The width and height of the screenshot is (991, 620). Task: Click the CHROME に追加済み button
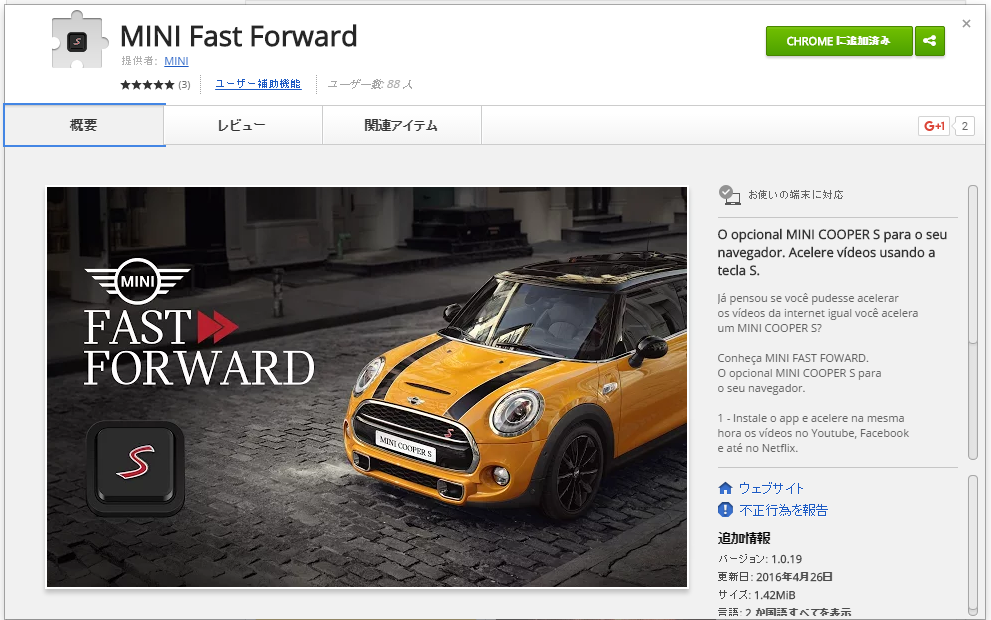coord(839,41)
